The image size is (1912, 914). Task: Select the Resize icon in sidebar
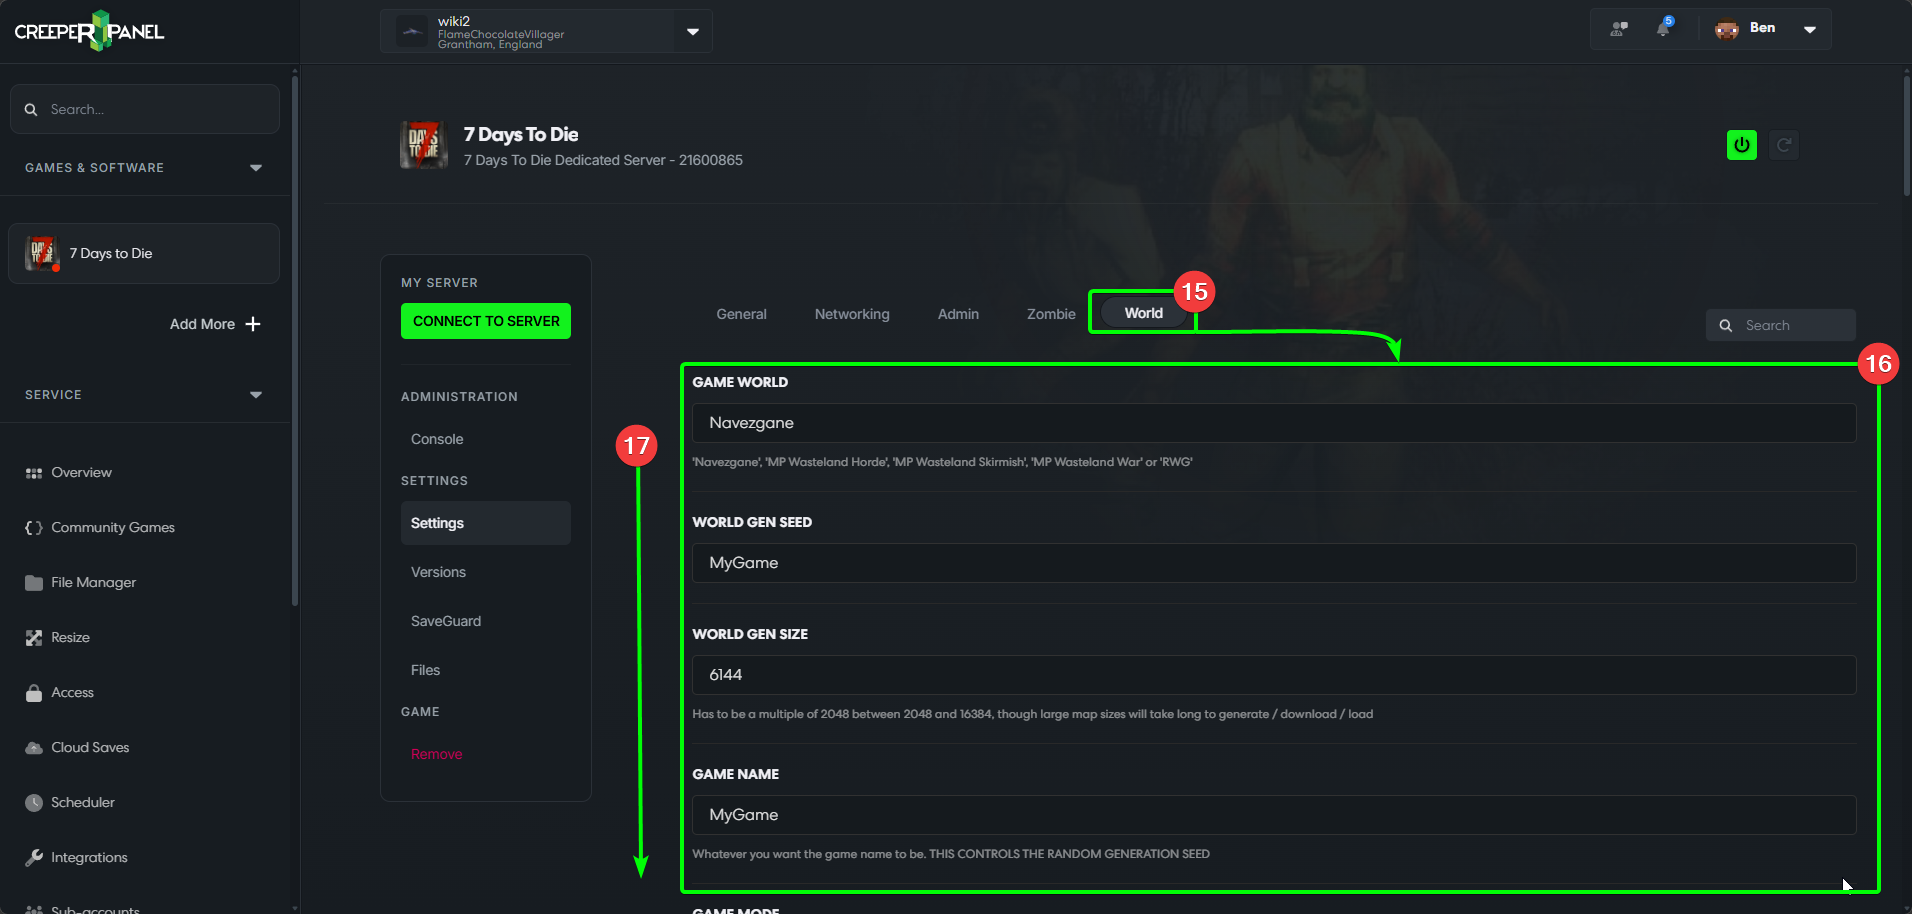(33, 637)
